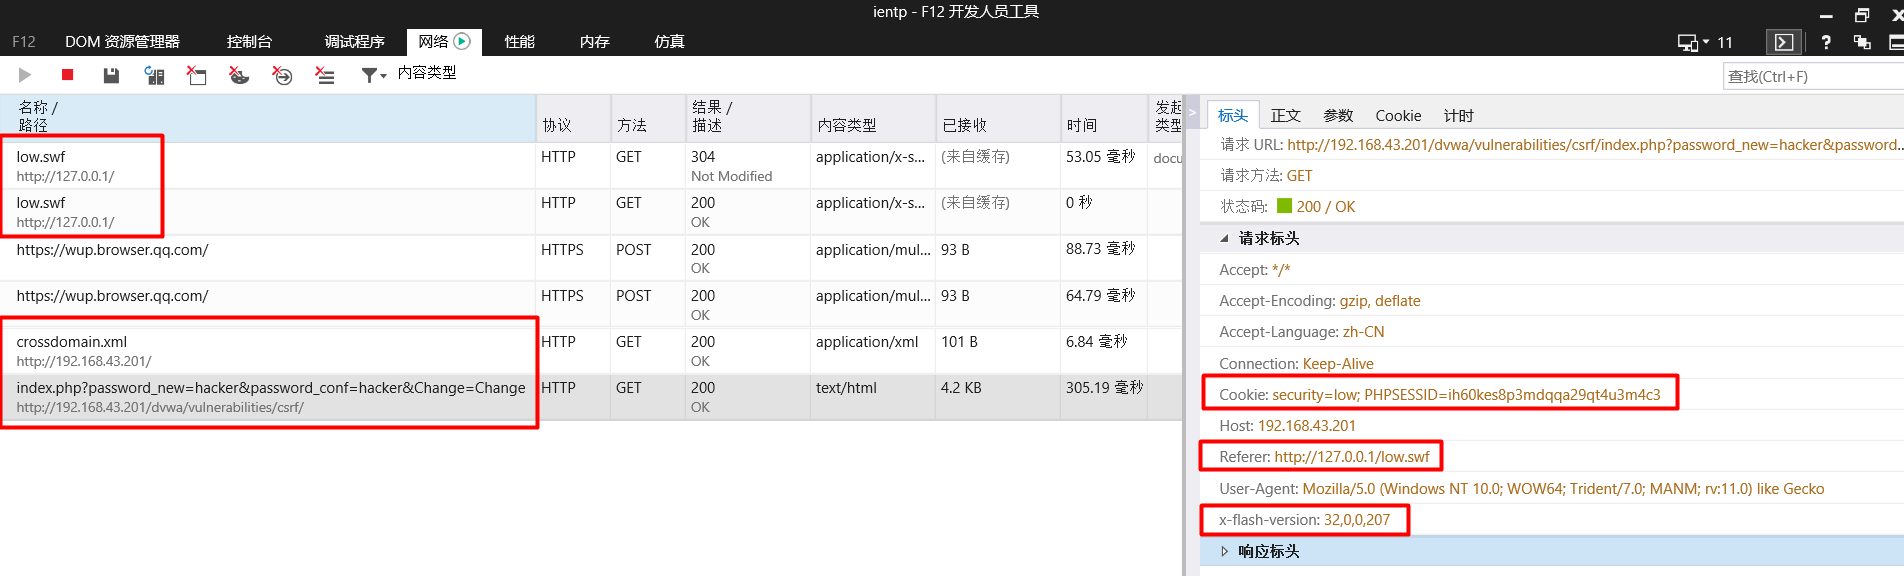
Task: Toggle the always refresh from server icon
Action: click(x=154, y=75)
